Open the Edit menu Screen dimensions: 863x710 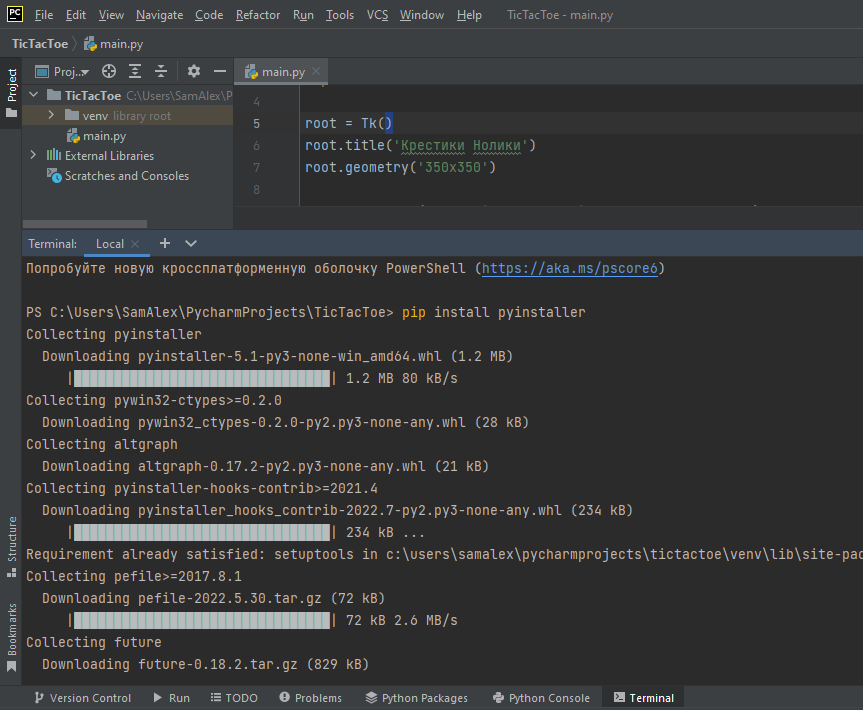pos(75,15)
